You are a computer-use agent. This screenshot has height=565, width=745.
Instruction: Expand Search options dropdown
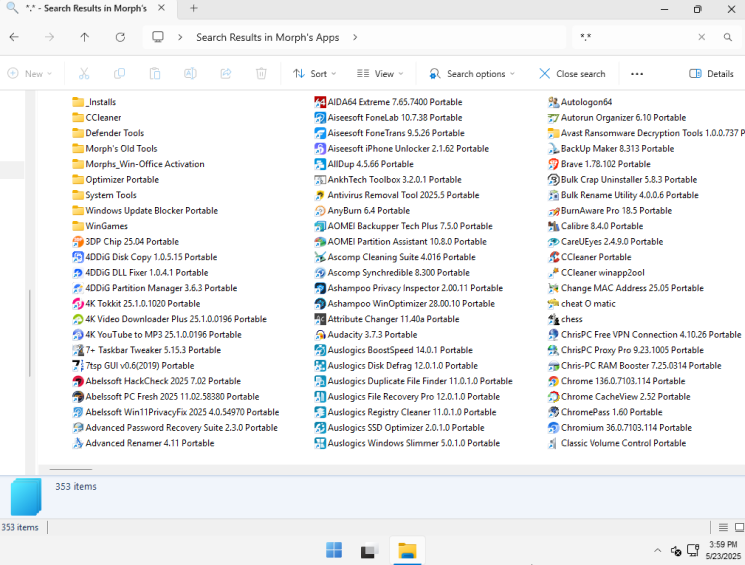pos(472,74)
